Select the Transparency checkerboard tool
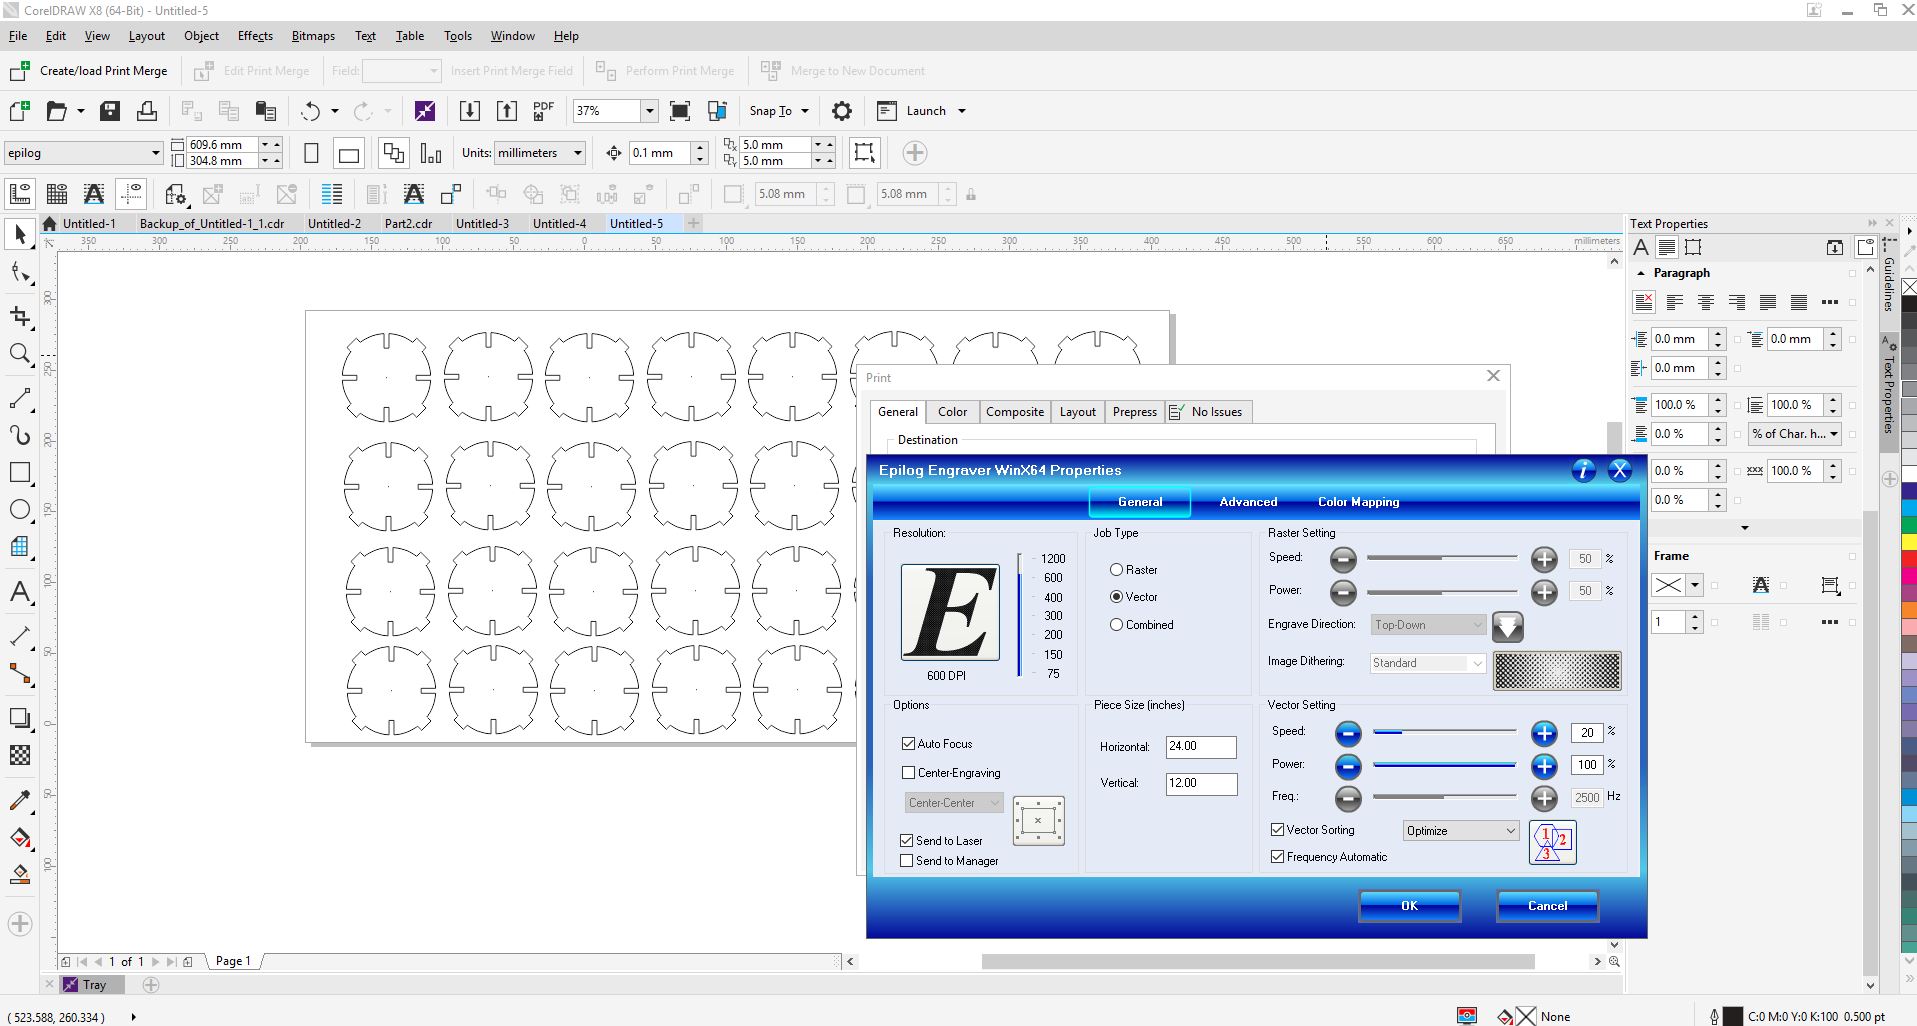 pyautogui.click(x=20, y=756)
